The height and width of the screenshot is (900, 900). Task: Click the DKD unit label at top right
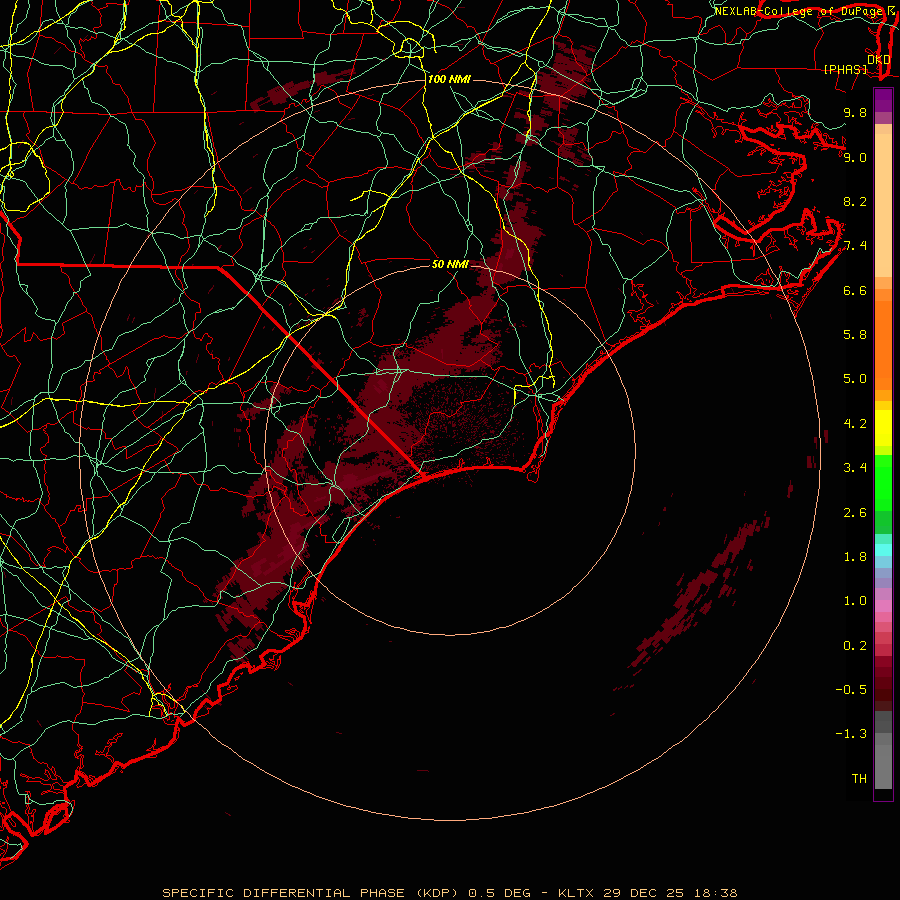[x=879, y=59]
